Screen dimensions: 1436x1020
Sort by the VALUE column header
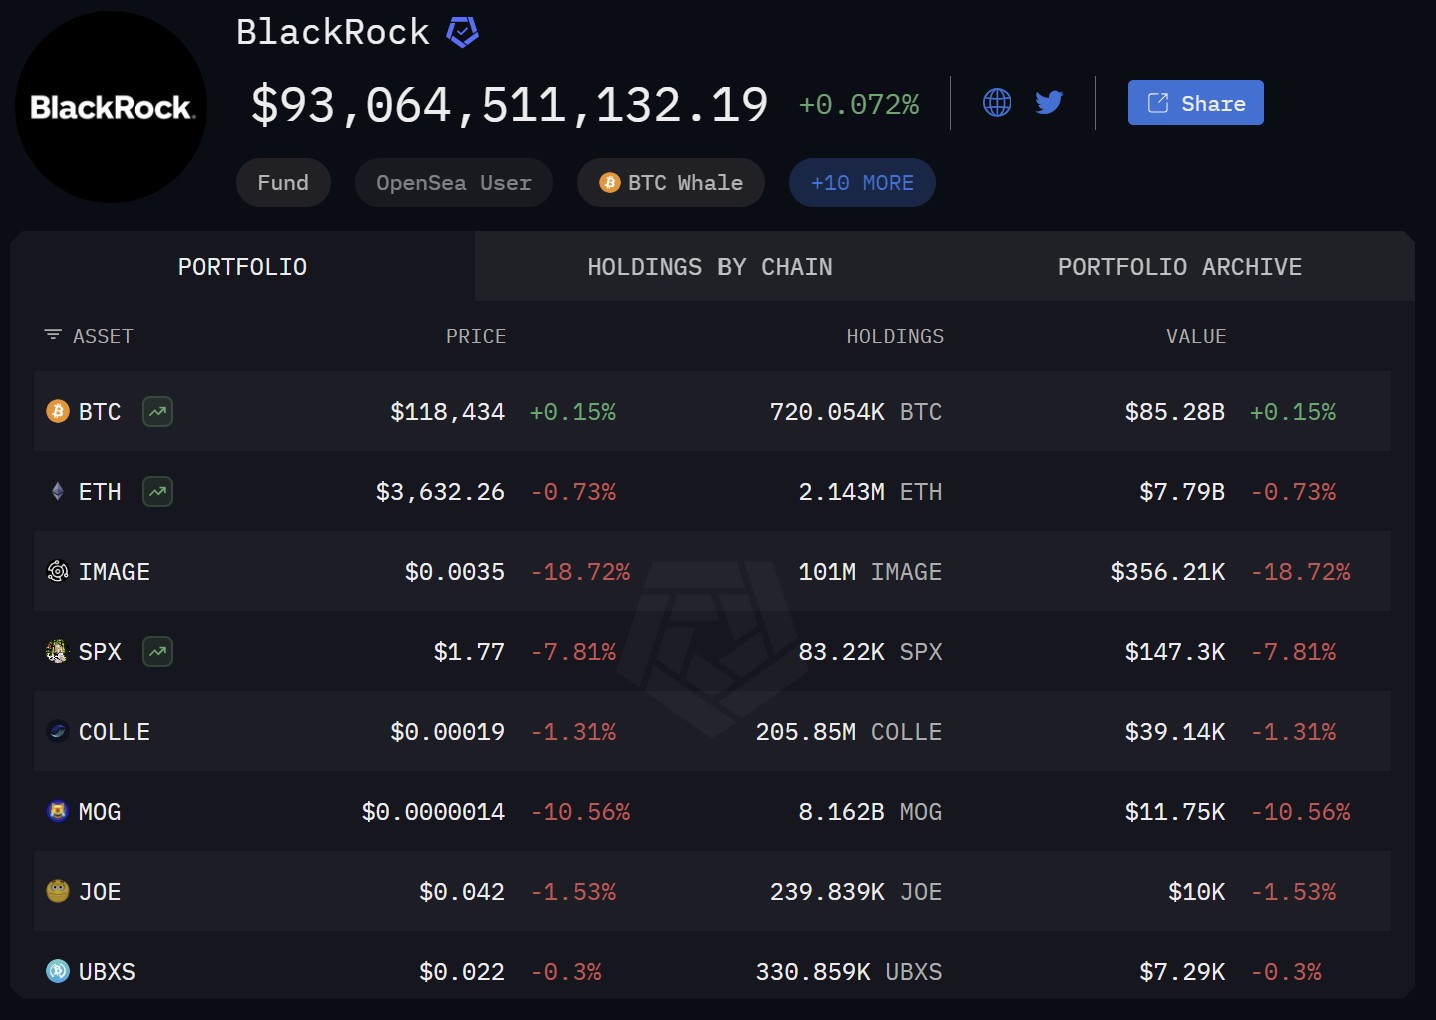click(x=1196, y=336)
